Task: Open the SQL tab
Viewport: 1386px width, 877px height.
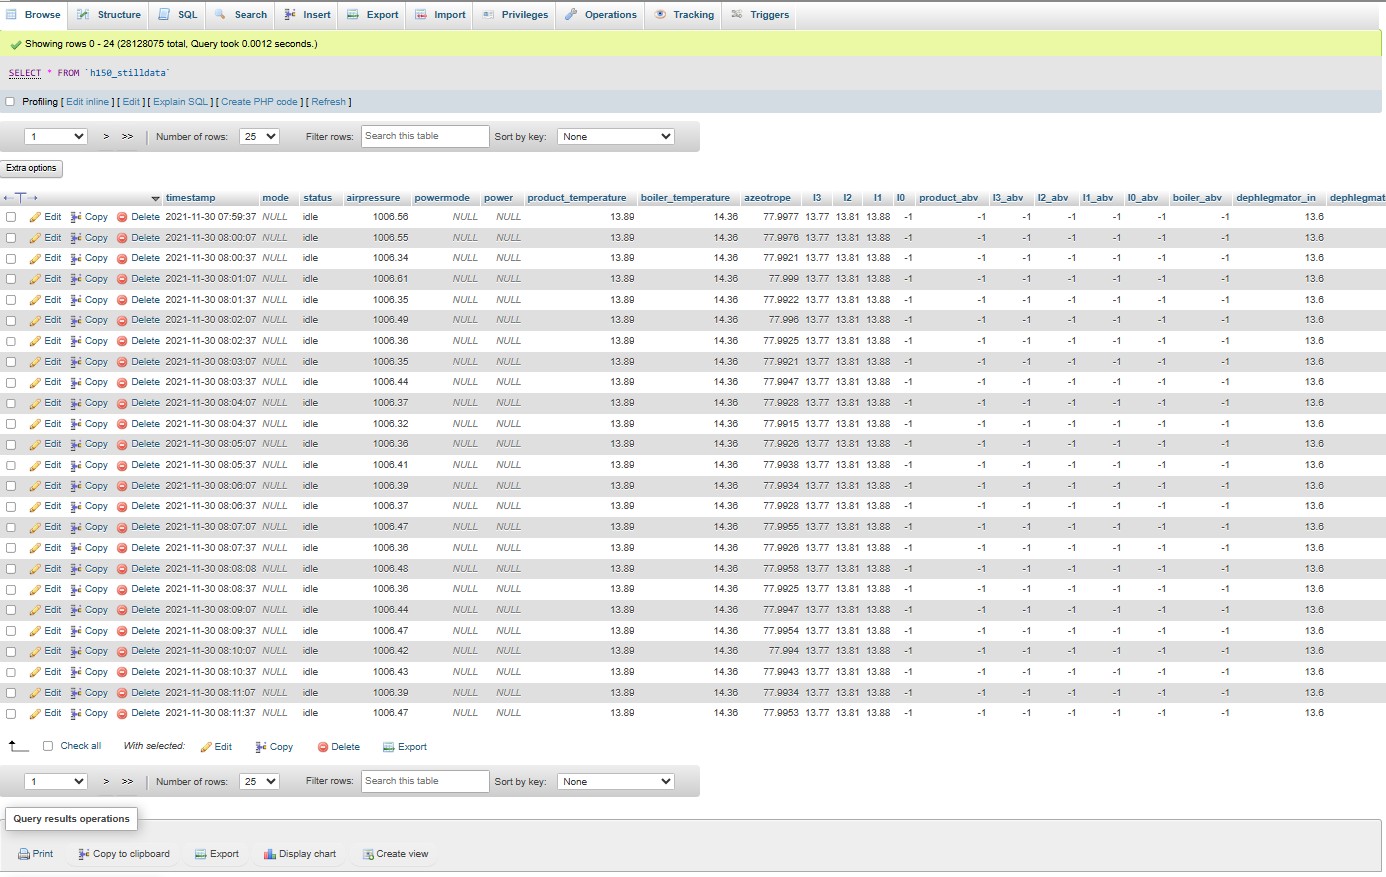Action: tap(179, 15)
